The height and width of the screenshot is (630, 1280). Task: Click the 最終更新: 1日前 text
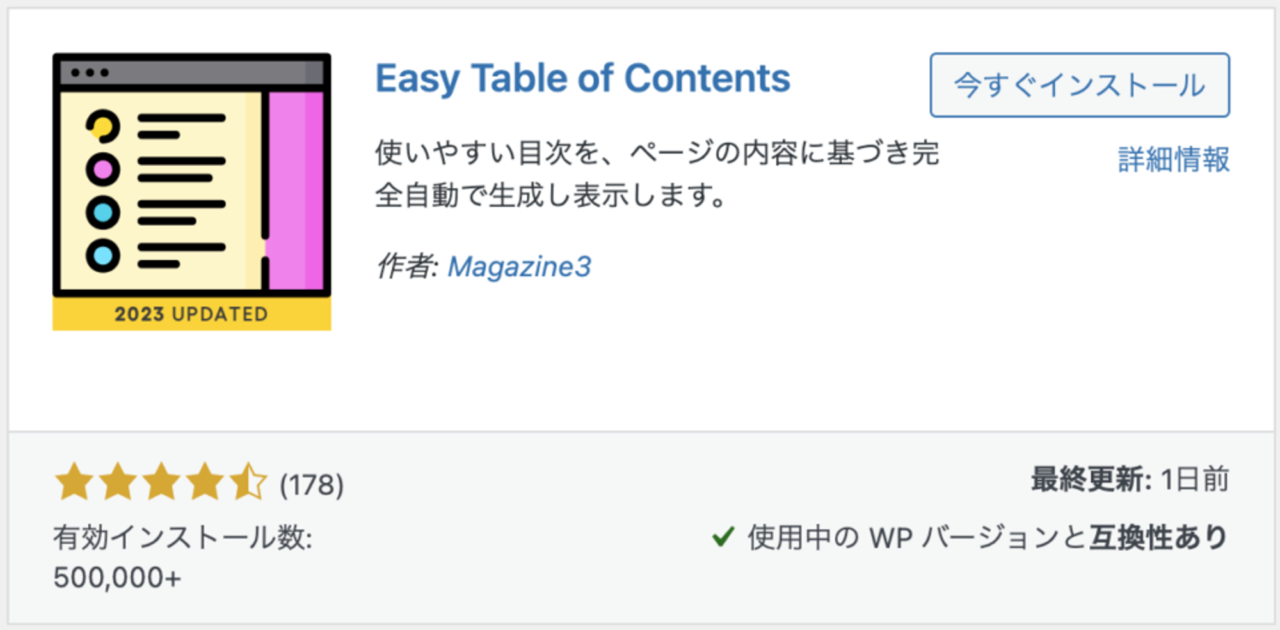1130,480
